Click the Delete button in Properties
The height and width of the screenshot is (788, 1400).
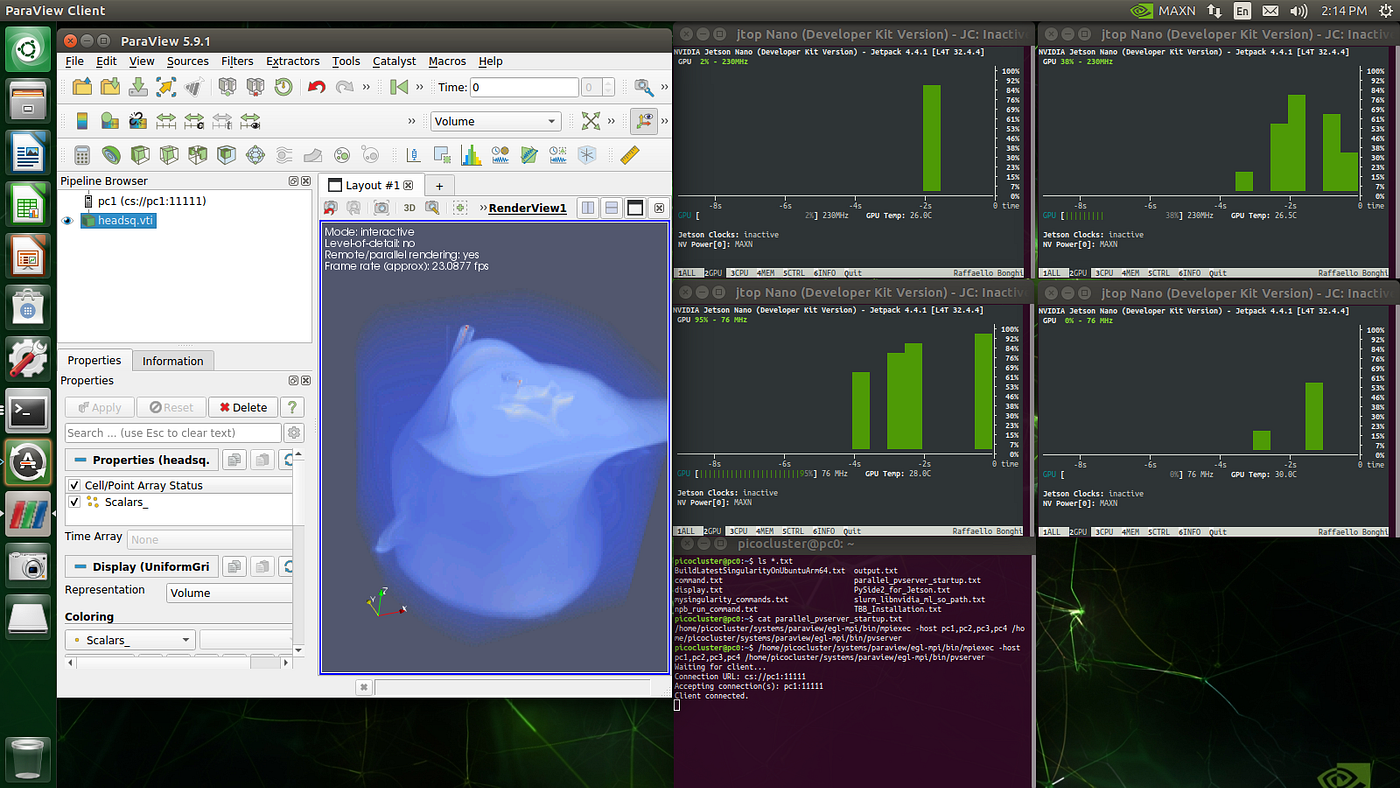tap(243, 407)
